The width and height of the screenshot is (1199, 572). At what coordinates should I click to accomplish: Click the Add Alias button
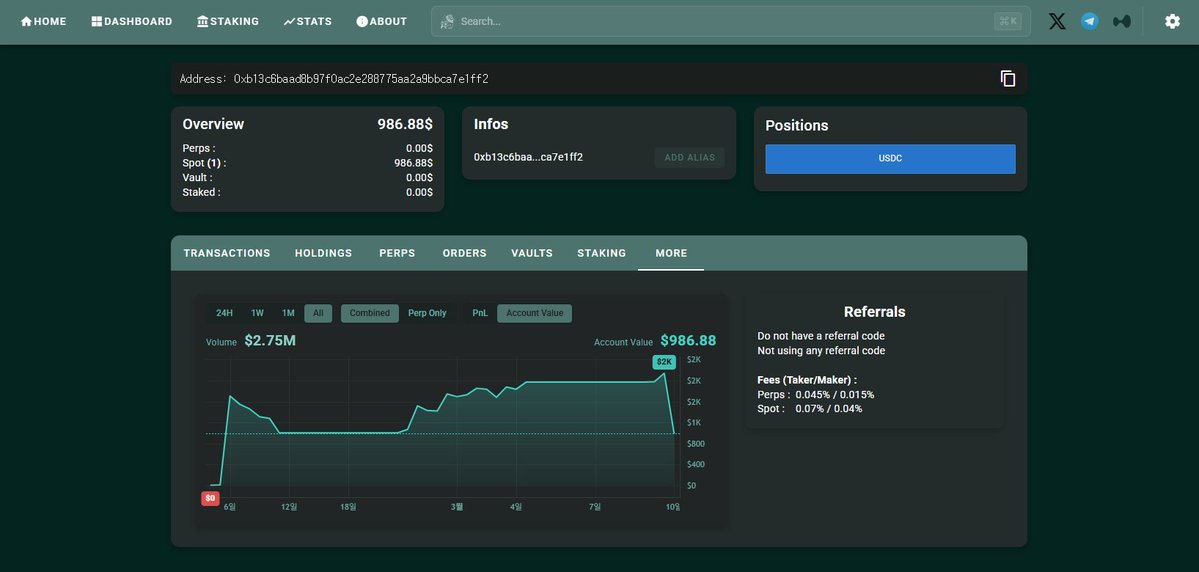[690, 158]
